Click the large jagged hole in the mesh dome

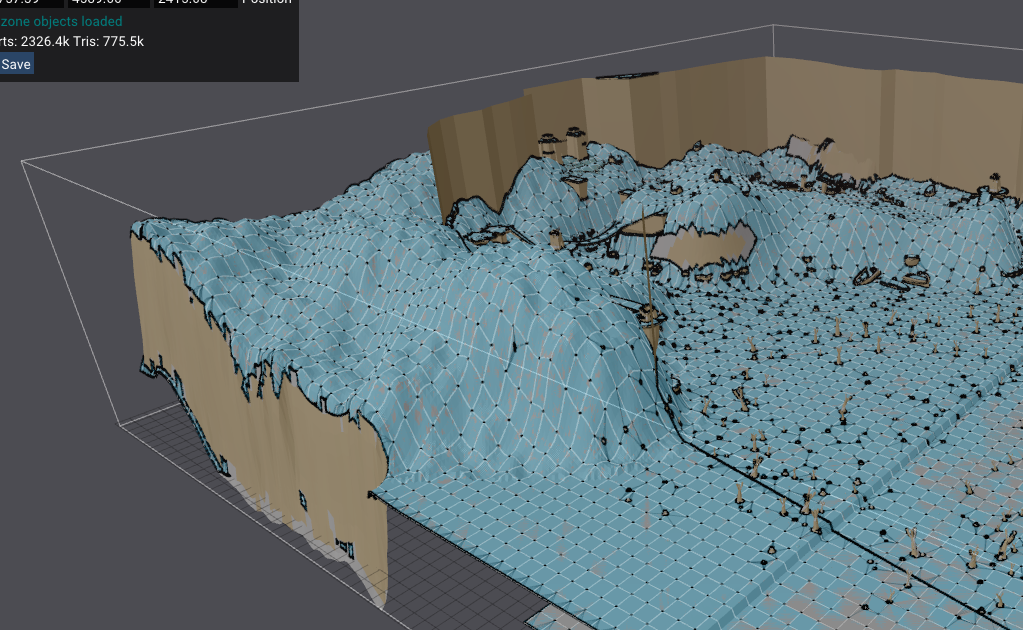pos(705,245)
